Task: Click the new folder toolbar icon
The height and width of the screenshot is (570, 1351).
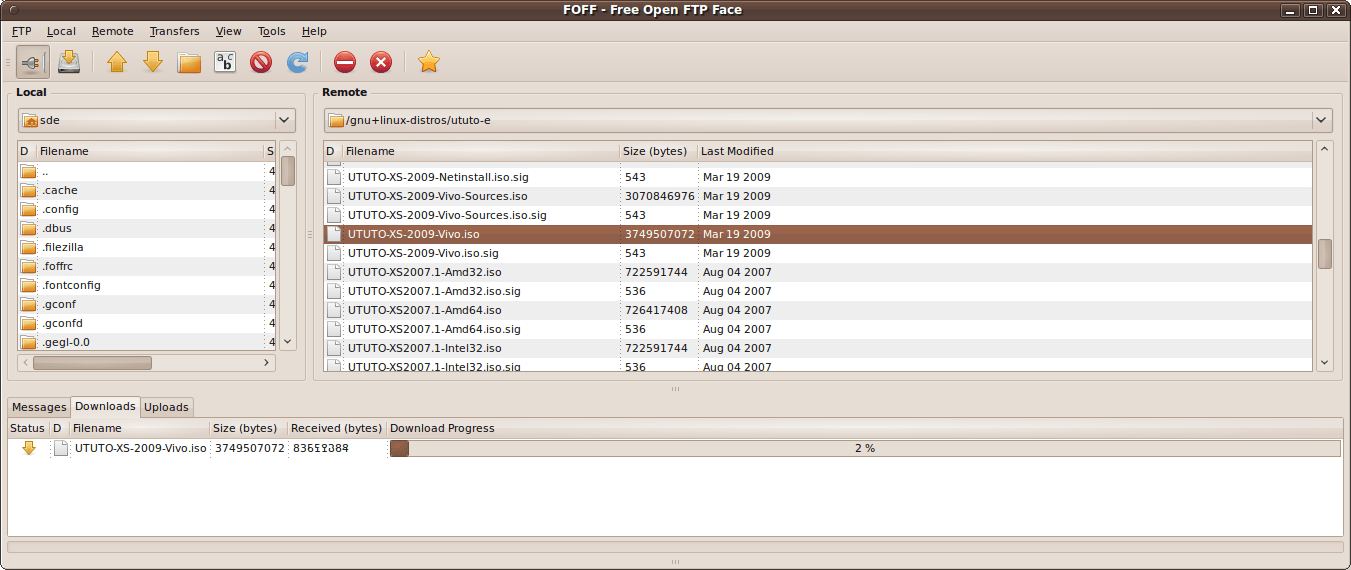Action: point(189,62)
